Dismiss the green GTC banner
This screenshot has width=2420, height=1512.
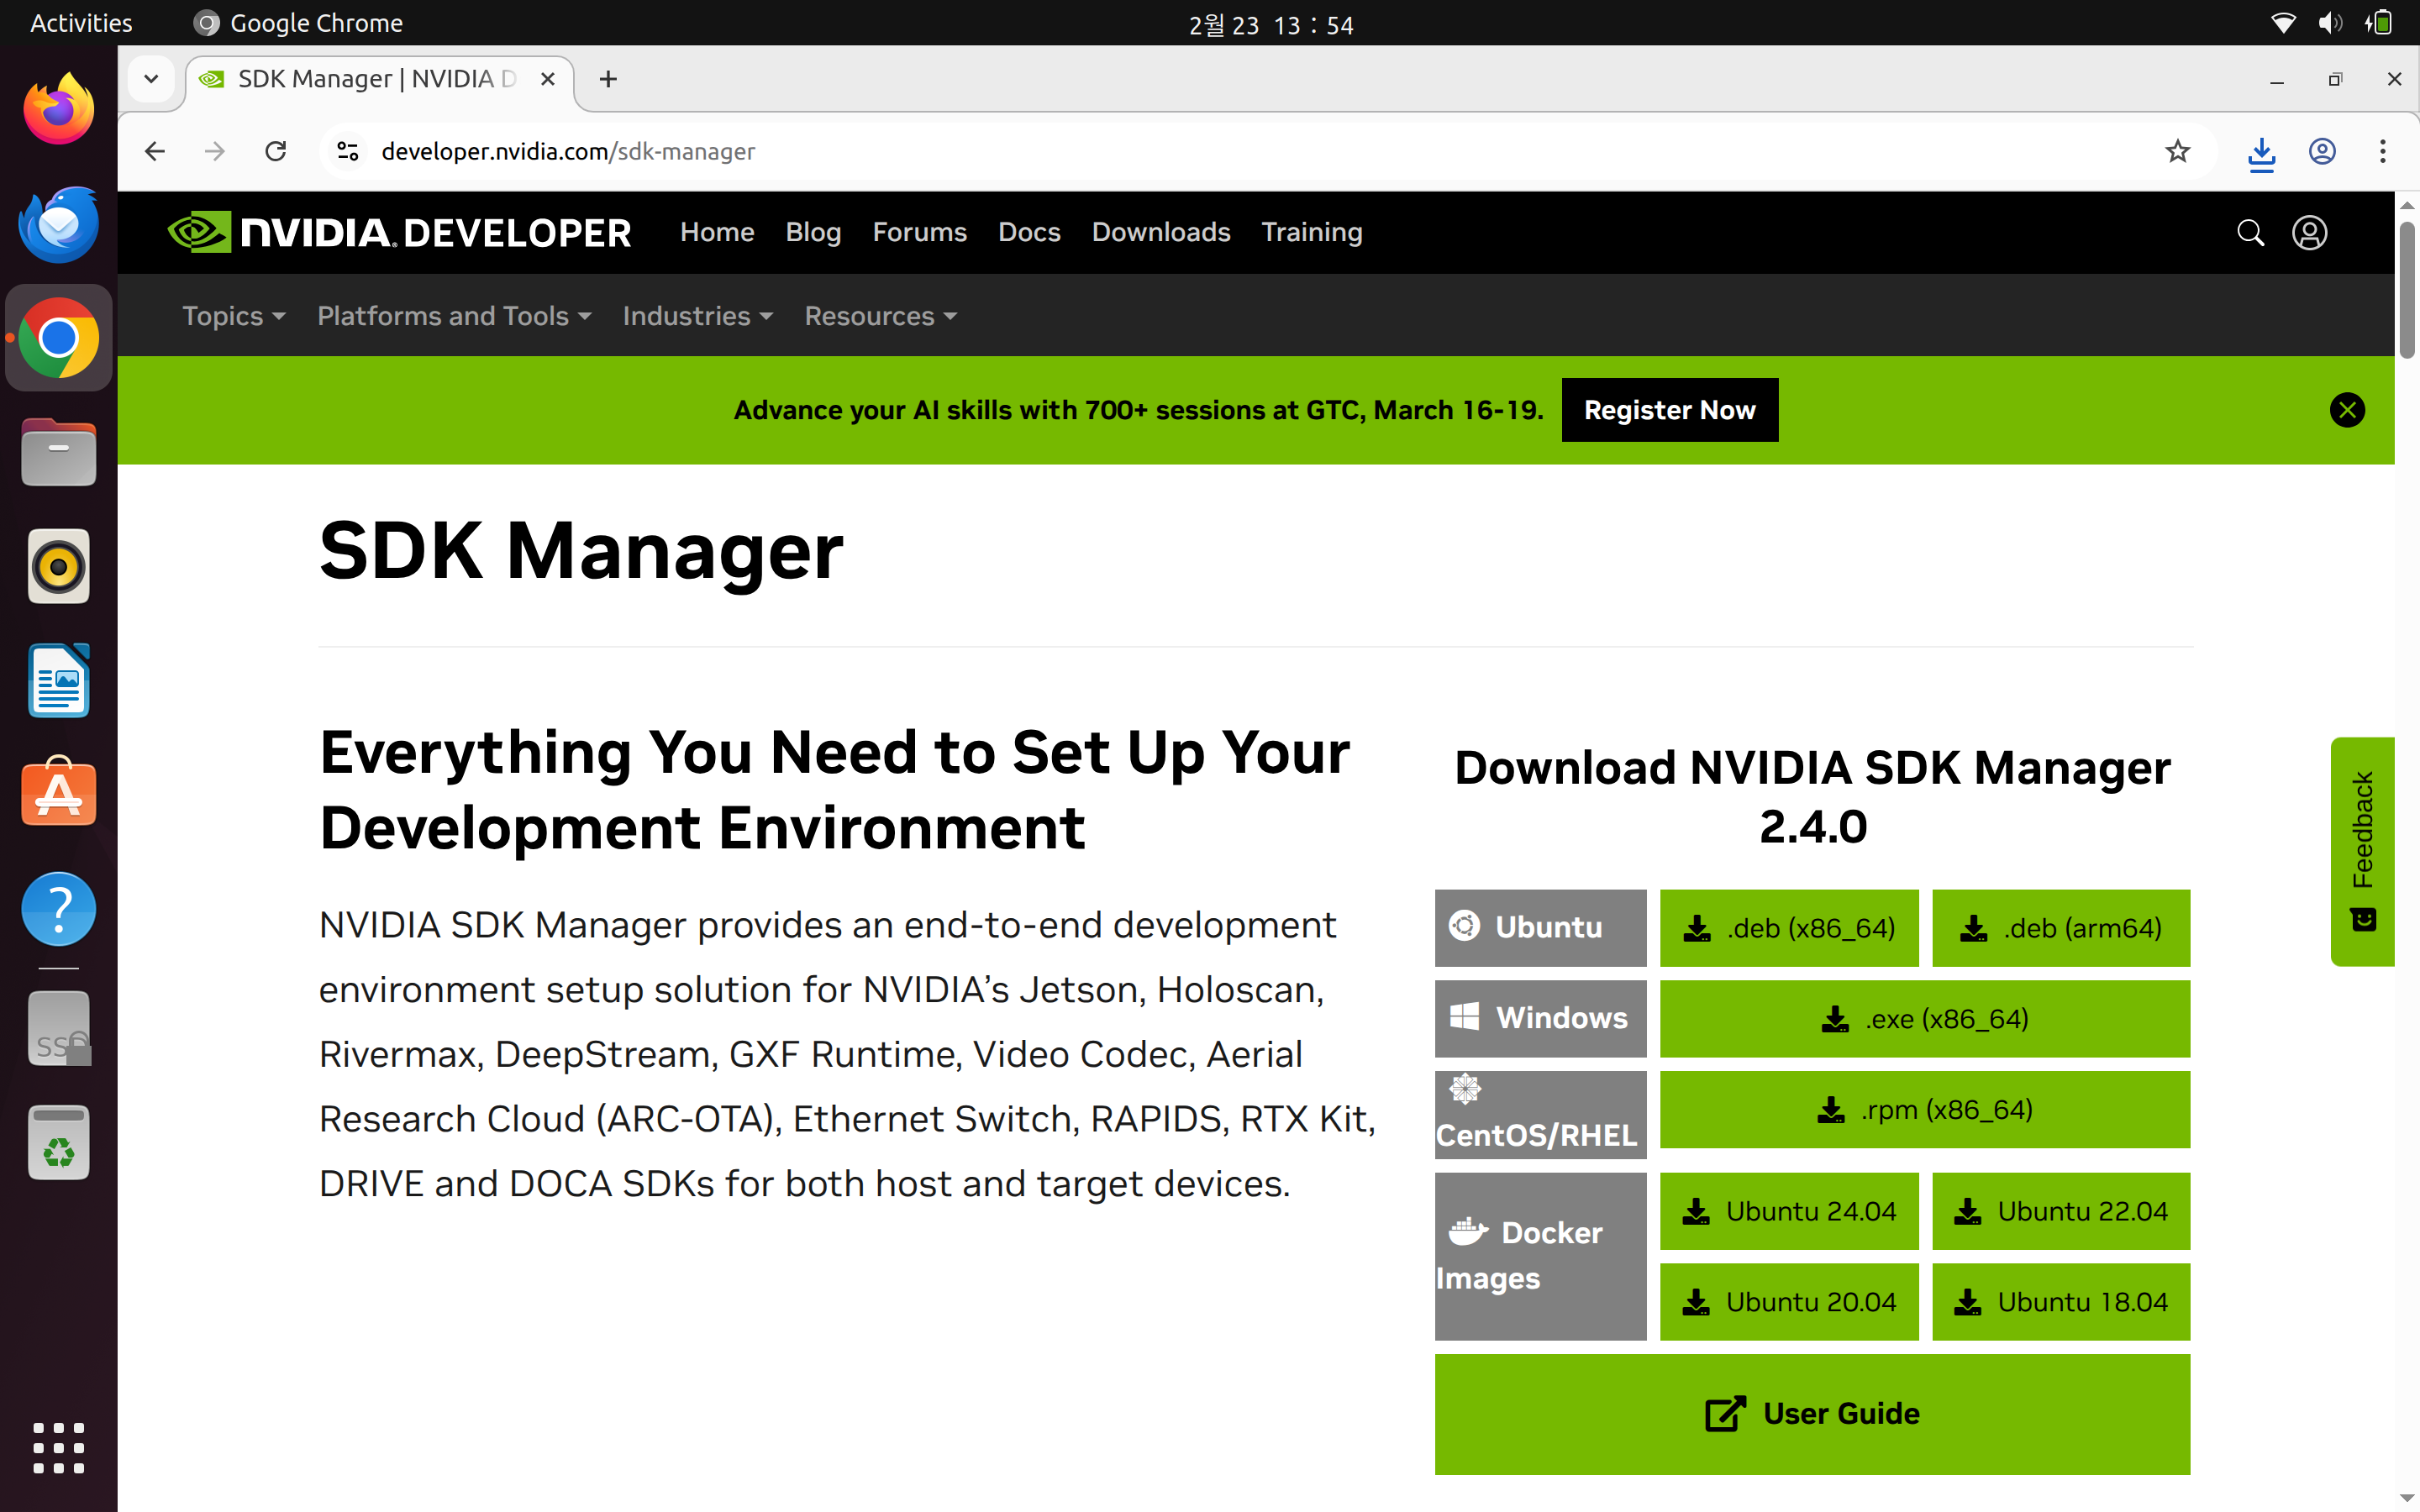point(2347,410)
